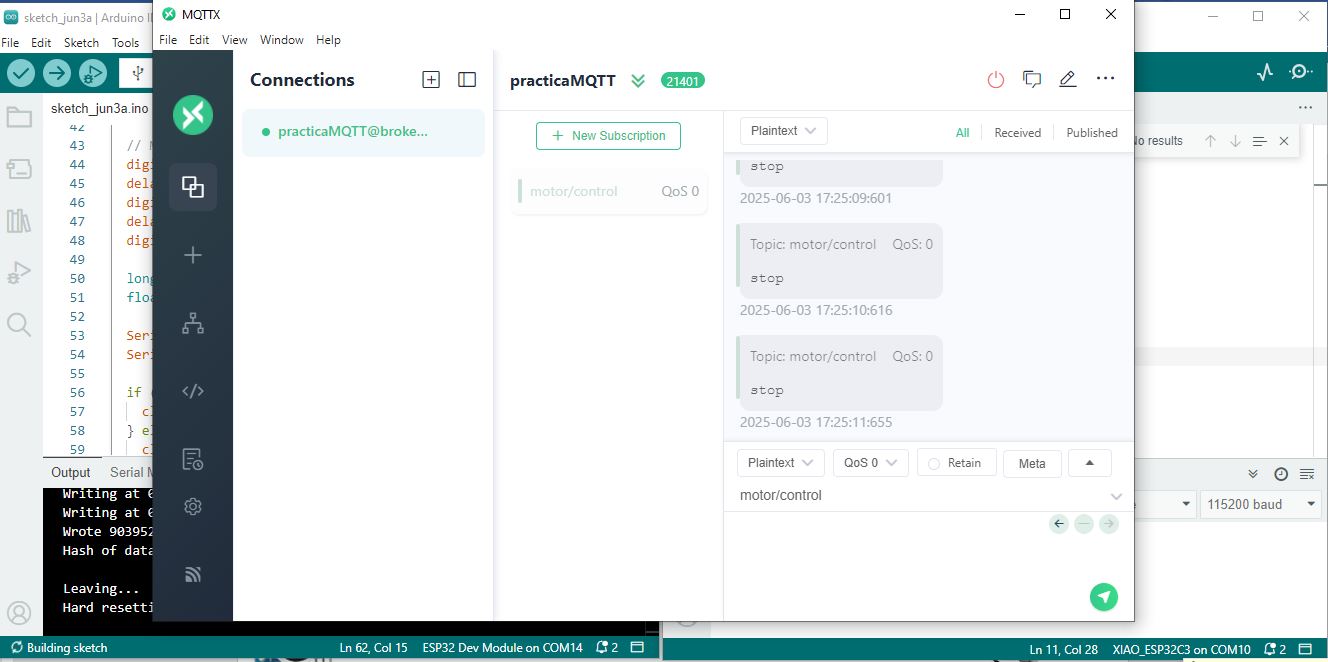The height and width of the screenshot is (662, 1328).
Task: Click New Subscription button
Action: coord(608,136)
